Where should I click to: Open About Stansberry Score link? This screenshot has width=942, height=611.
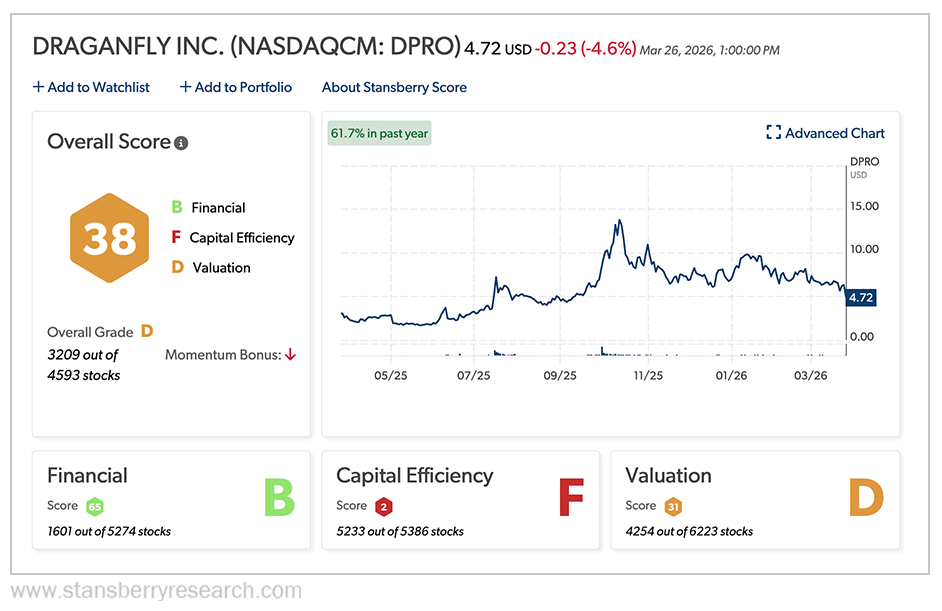[394, 87]
